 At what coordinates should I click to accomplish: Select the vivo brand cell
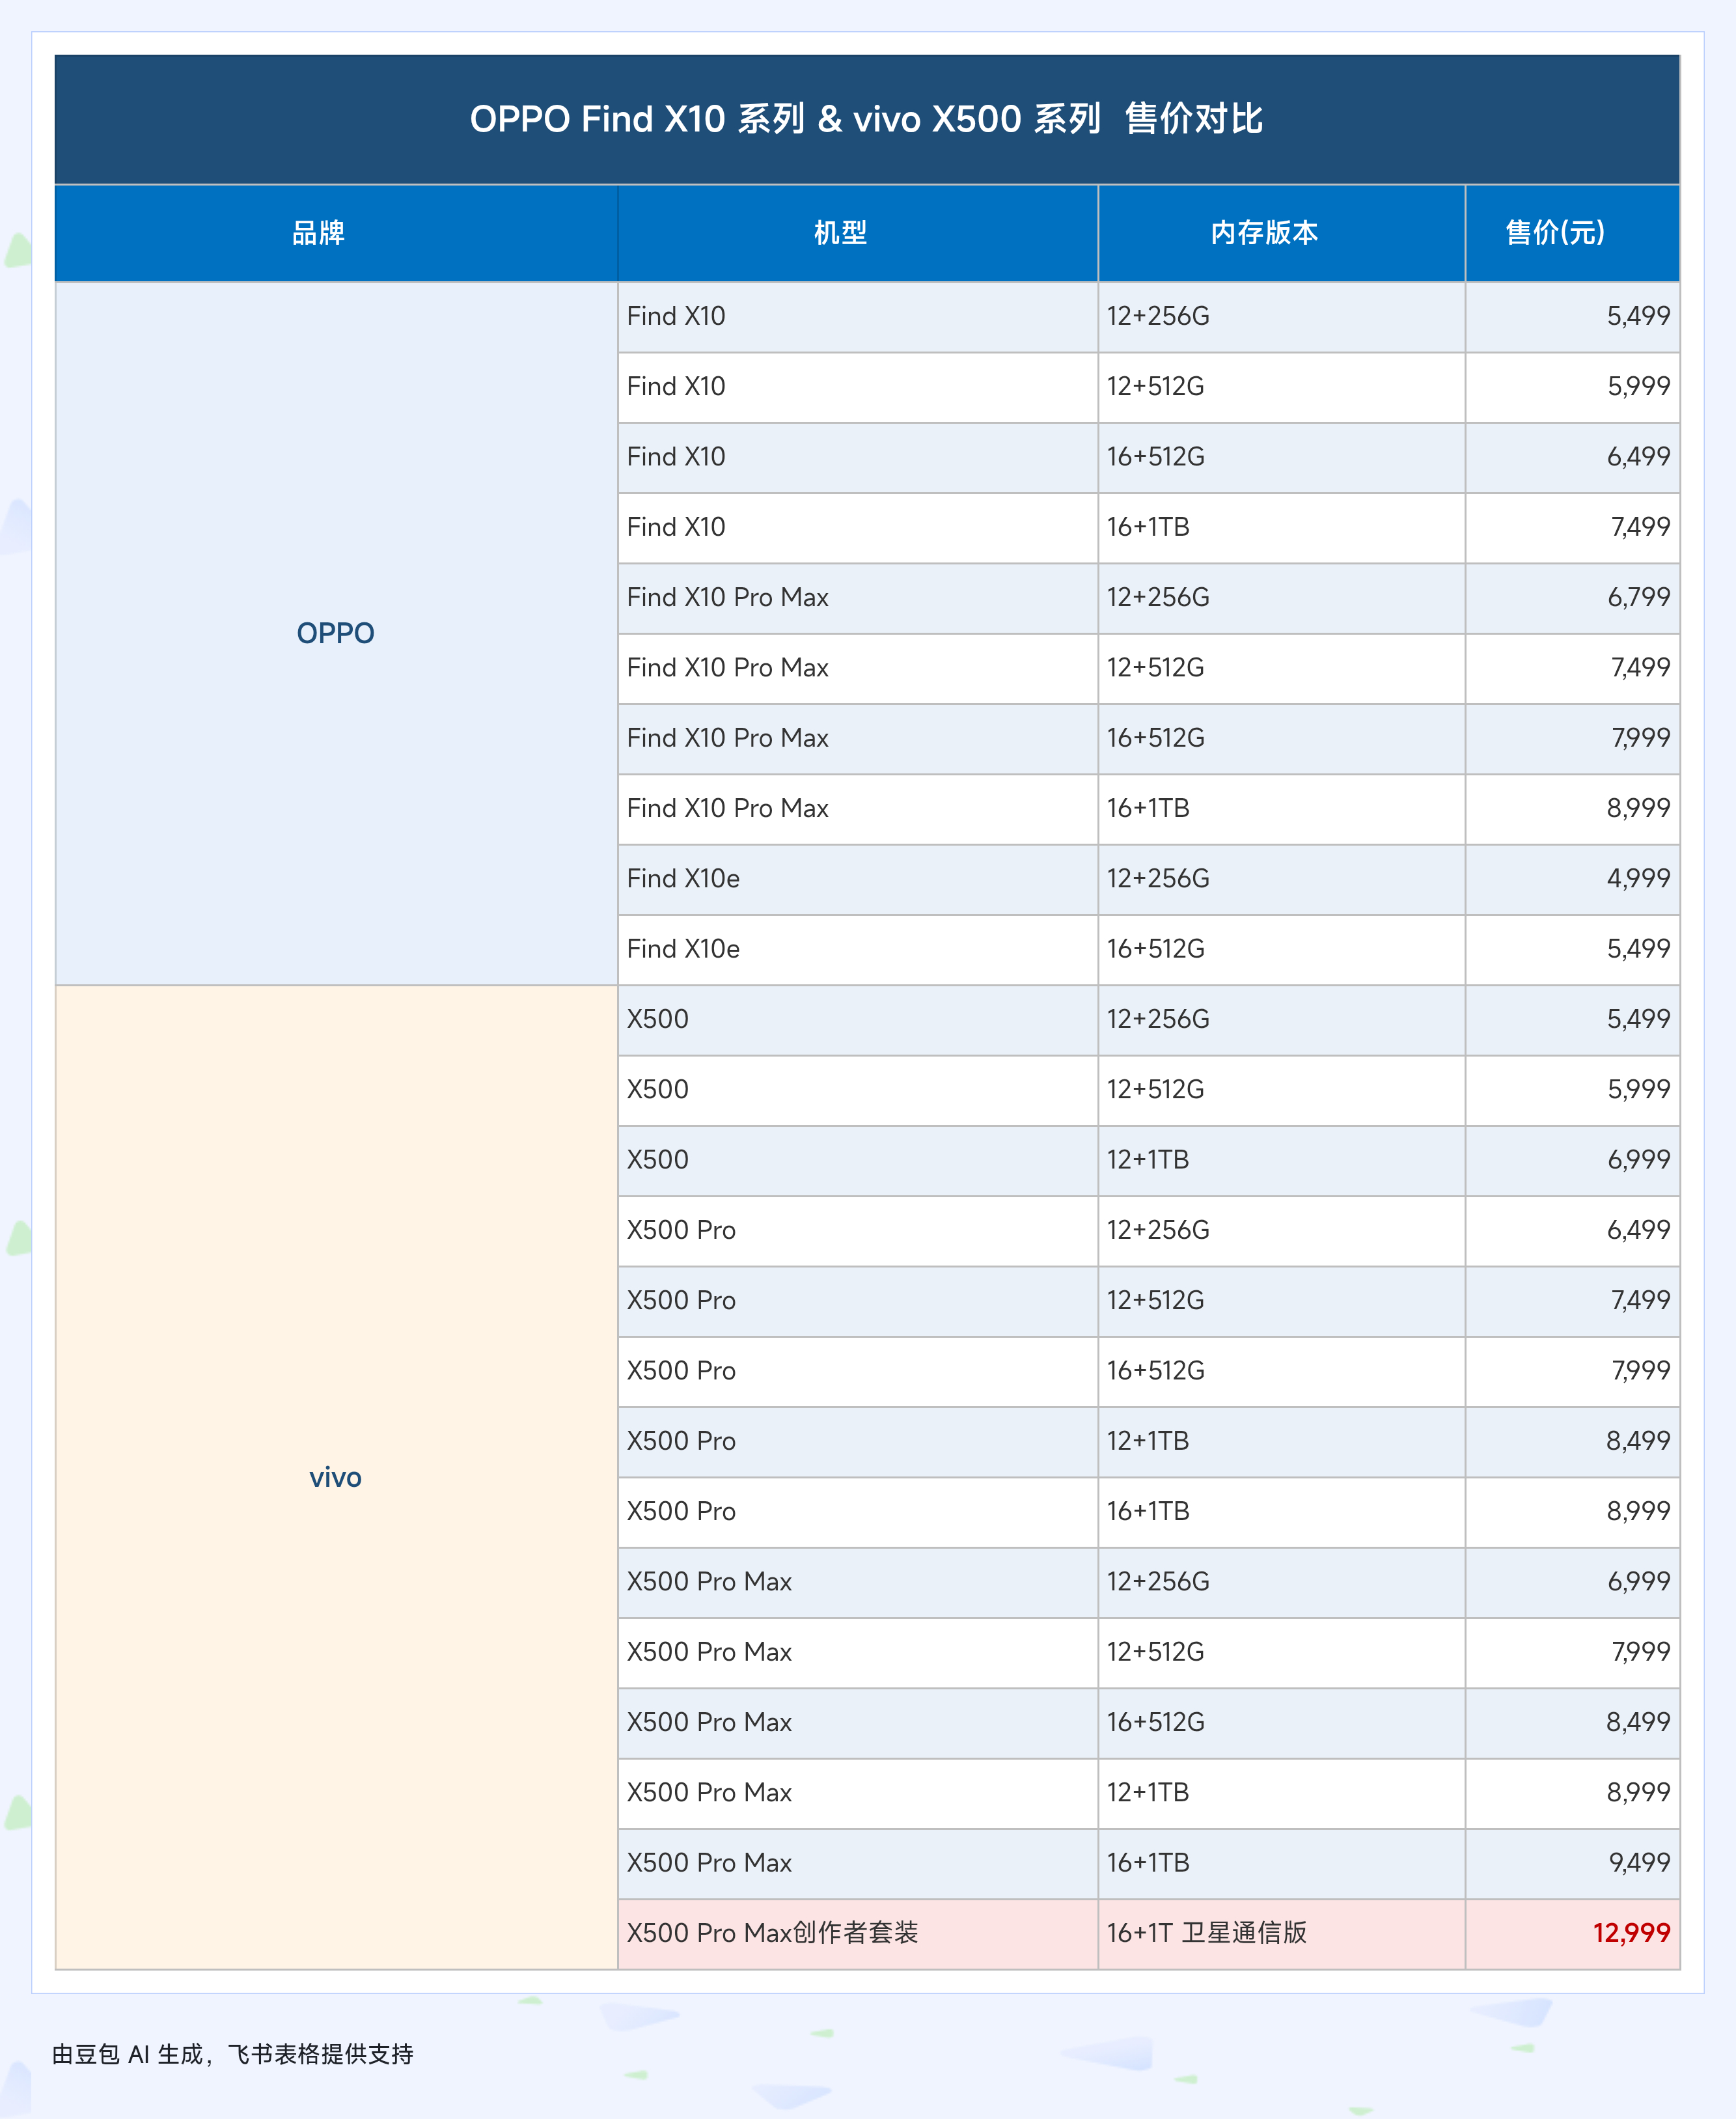[336, 1477]
